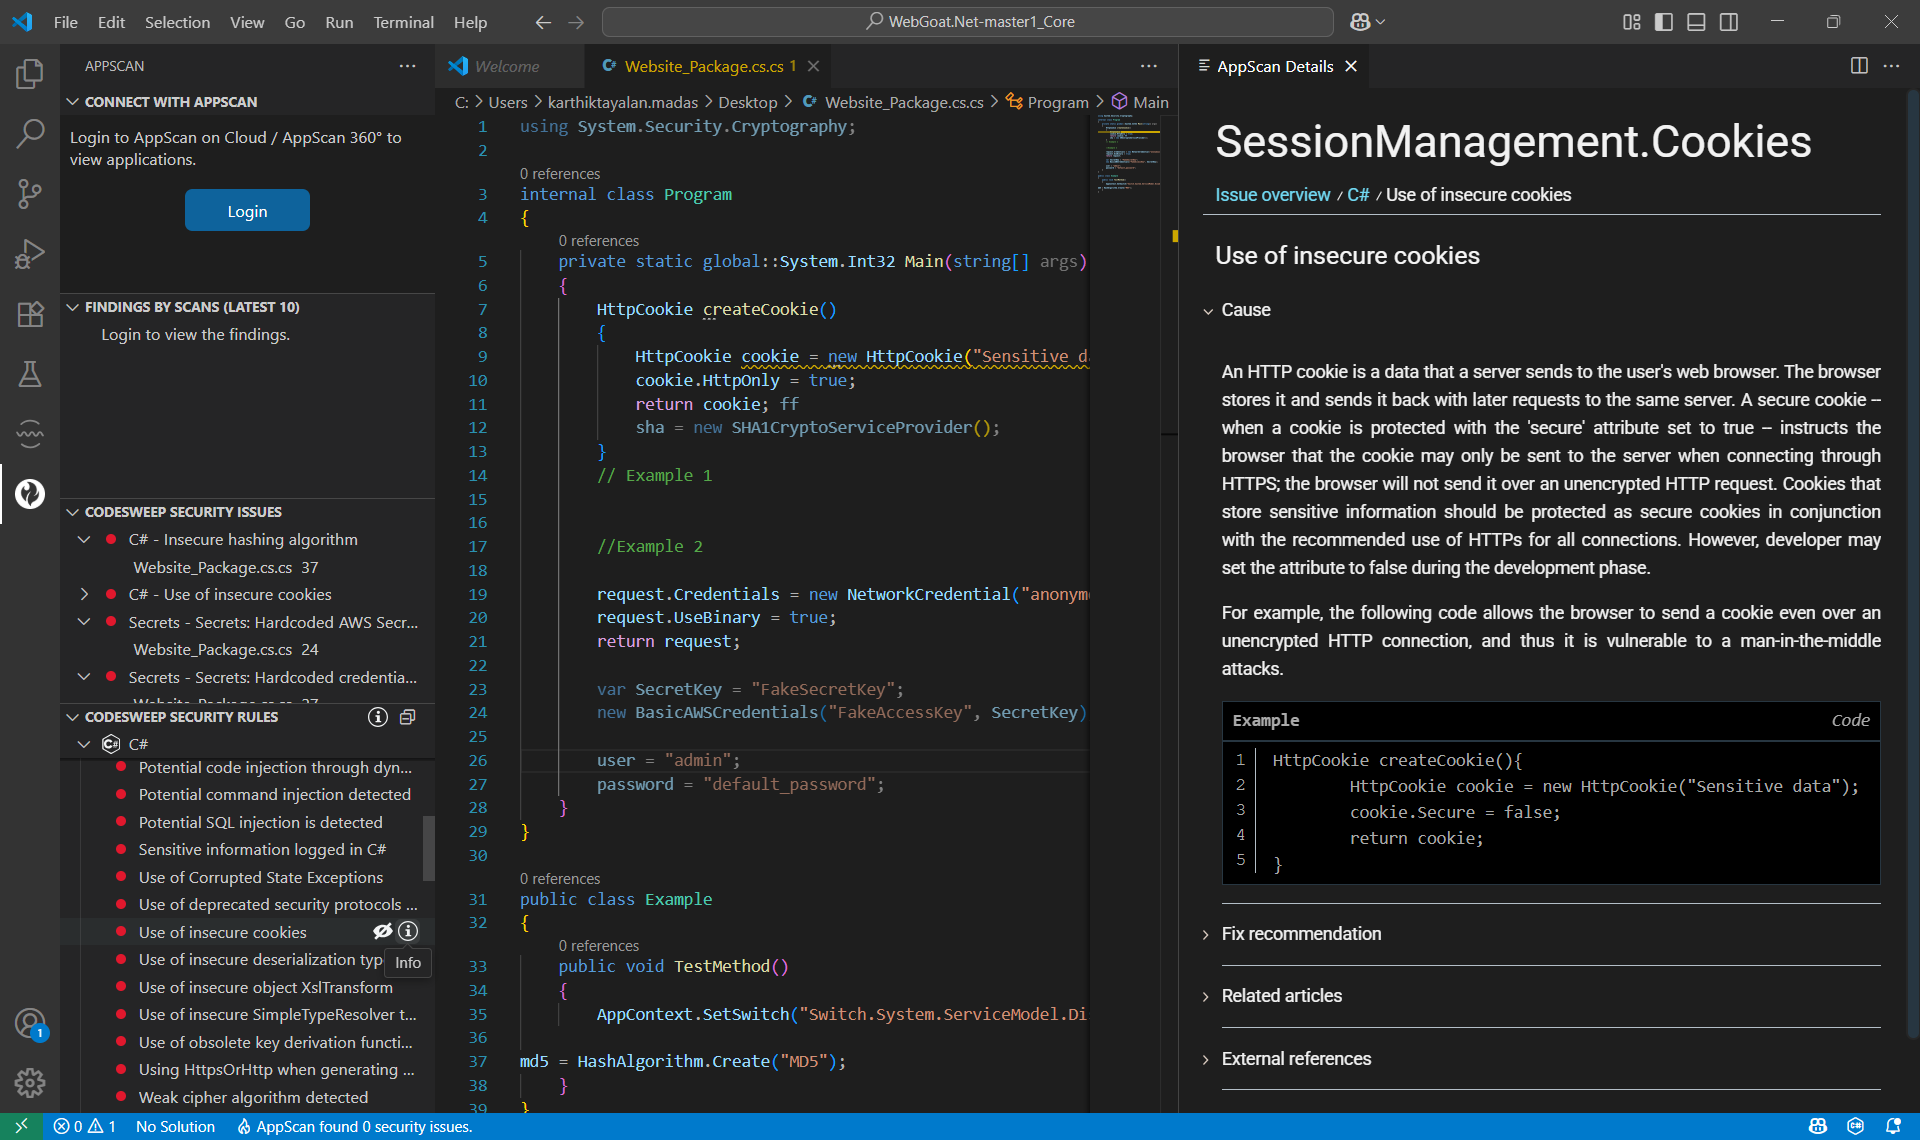The height and width of the screenshot is (1140, 1920).
Task: Click the Login button
Action: (x=247, y=210)
